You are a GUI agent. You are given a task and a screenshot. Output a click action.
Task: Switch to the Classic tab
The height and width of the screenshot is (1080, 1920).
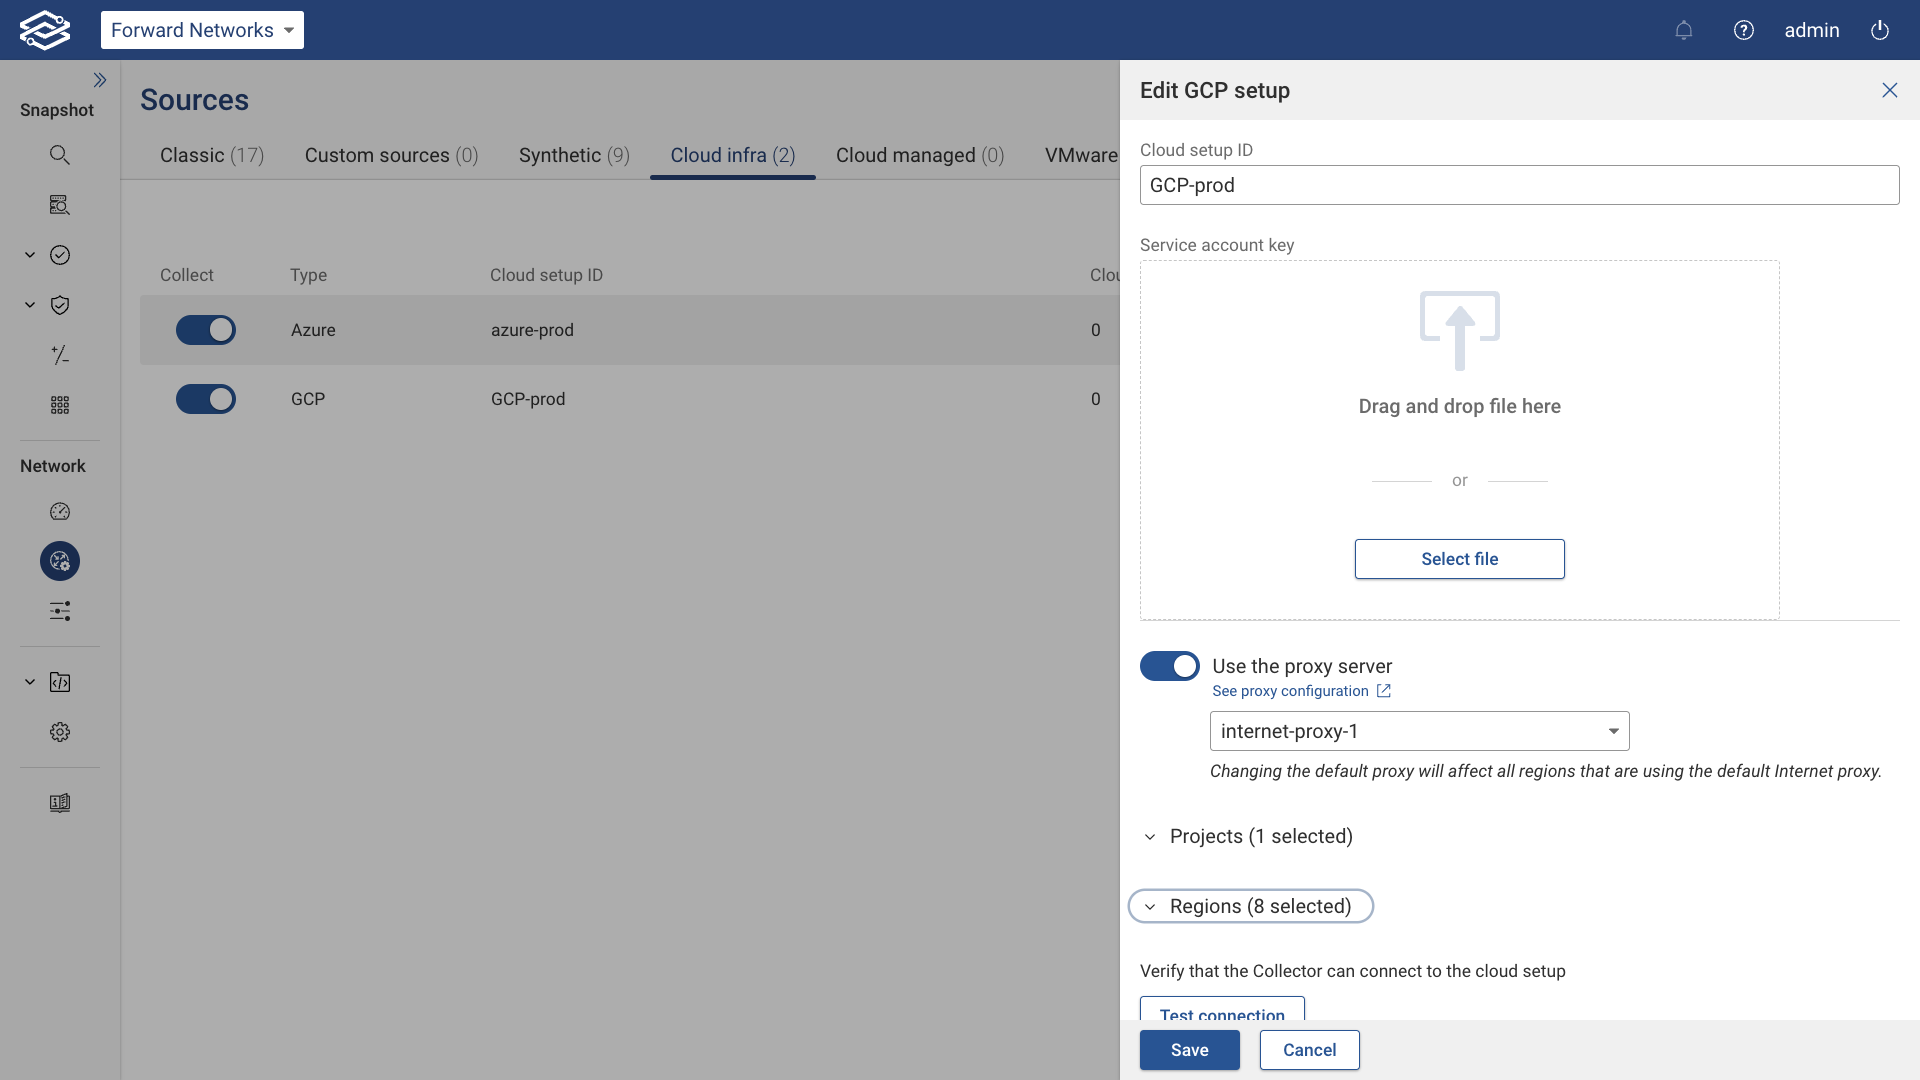[212, 155]
